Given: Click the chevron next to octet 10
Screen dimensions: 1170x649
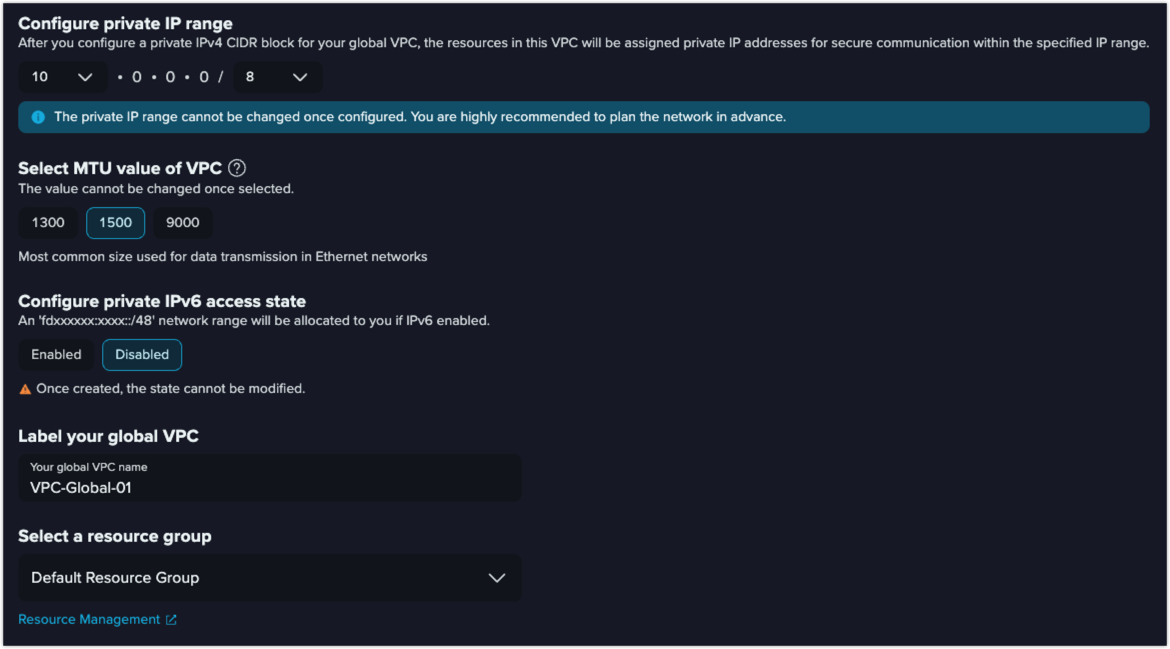Looking at the screenshot, I should 85,78.
